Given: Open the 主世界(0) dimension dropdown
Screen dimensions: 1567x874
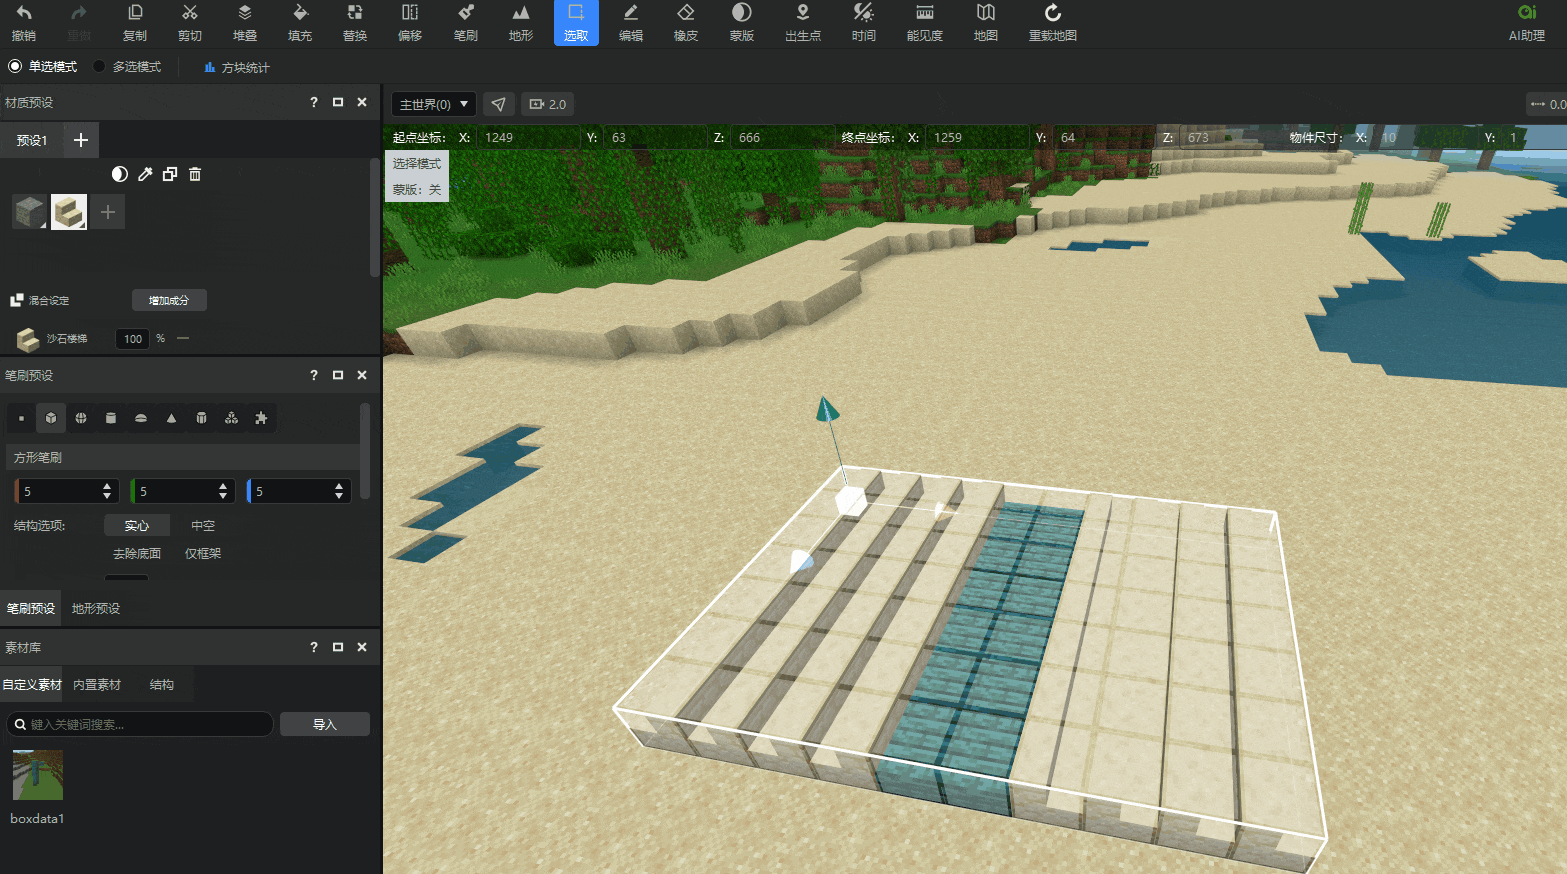Looking at the screenshot, I should [434, 104].
